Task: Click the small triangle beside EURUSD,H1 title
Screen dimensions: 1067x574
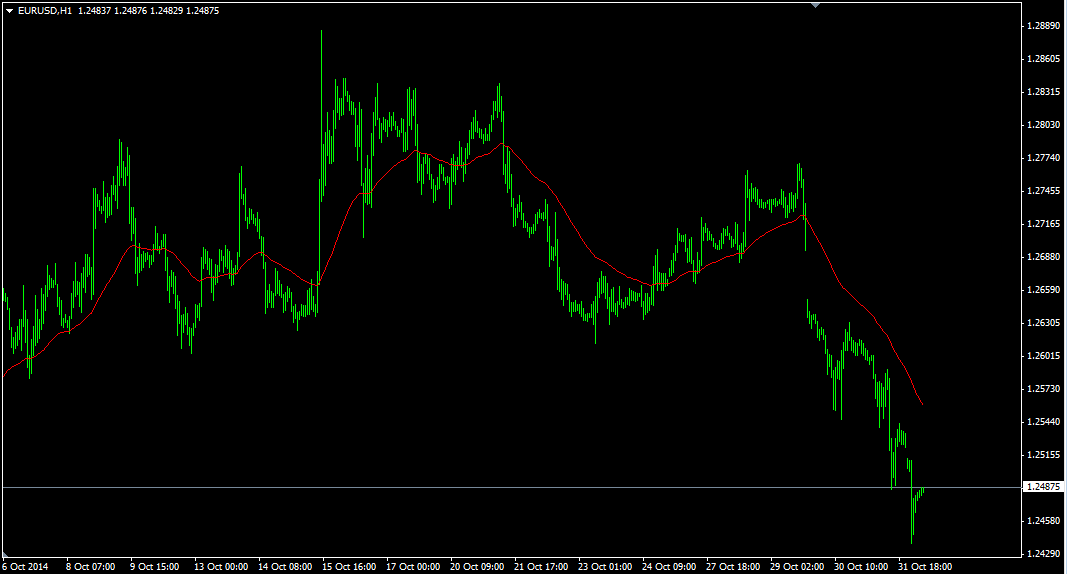Action: (x=10, y=11)
